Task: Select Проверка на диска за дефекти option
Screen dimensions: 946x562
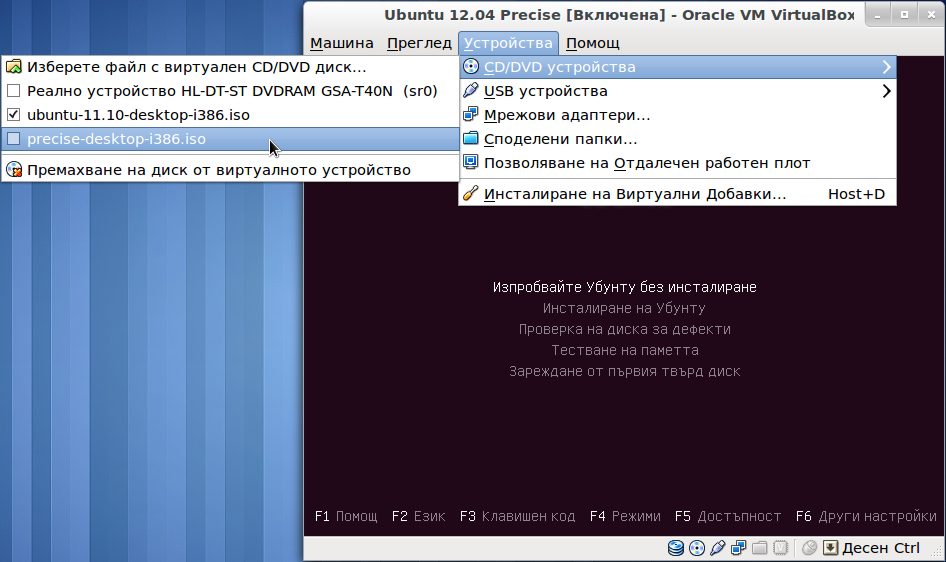Action: click(624, 329)
